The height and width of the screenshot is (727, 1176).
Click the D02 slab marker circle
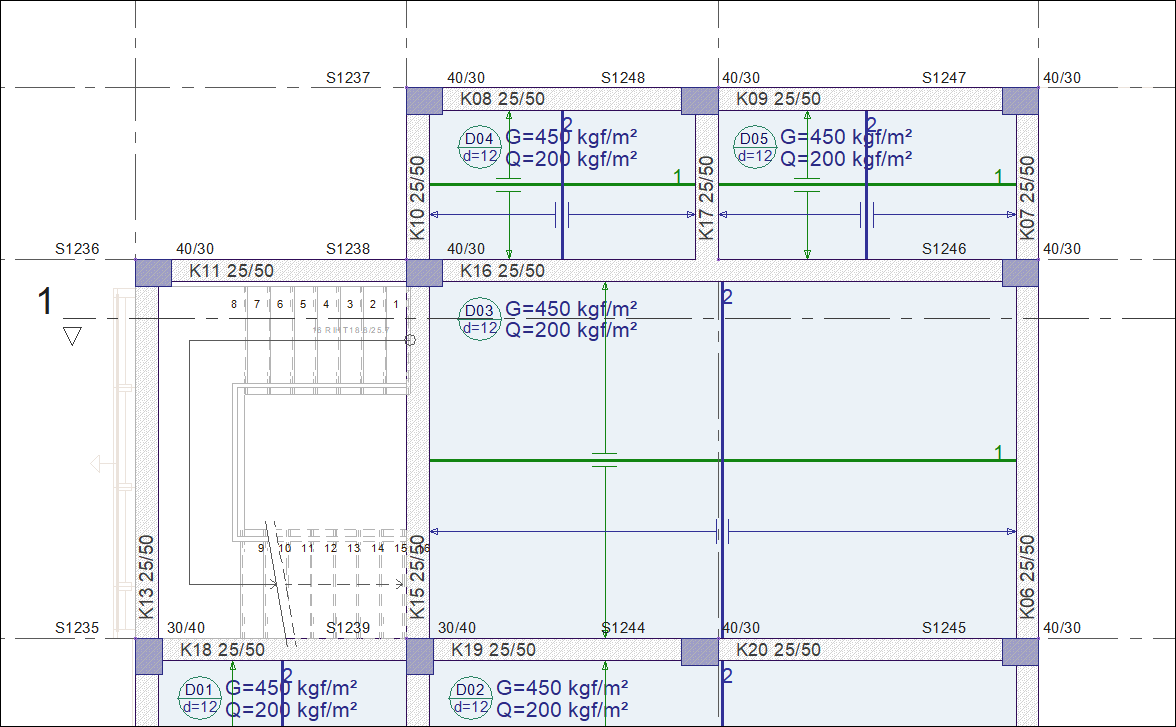470,698
